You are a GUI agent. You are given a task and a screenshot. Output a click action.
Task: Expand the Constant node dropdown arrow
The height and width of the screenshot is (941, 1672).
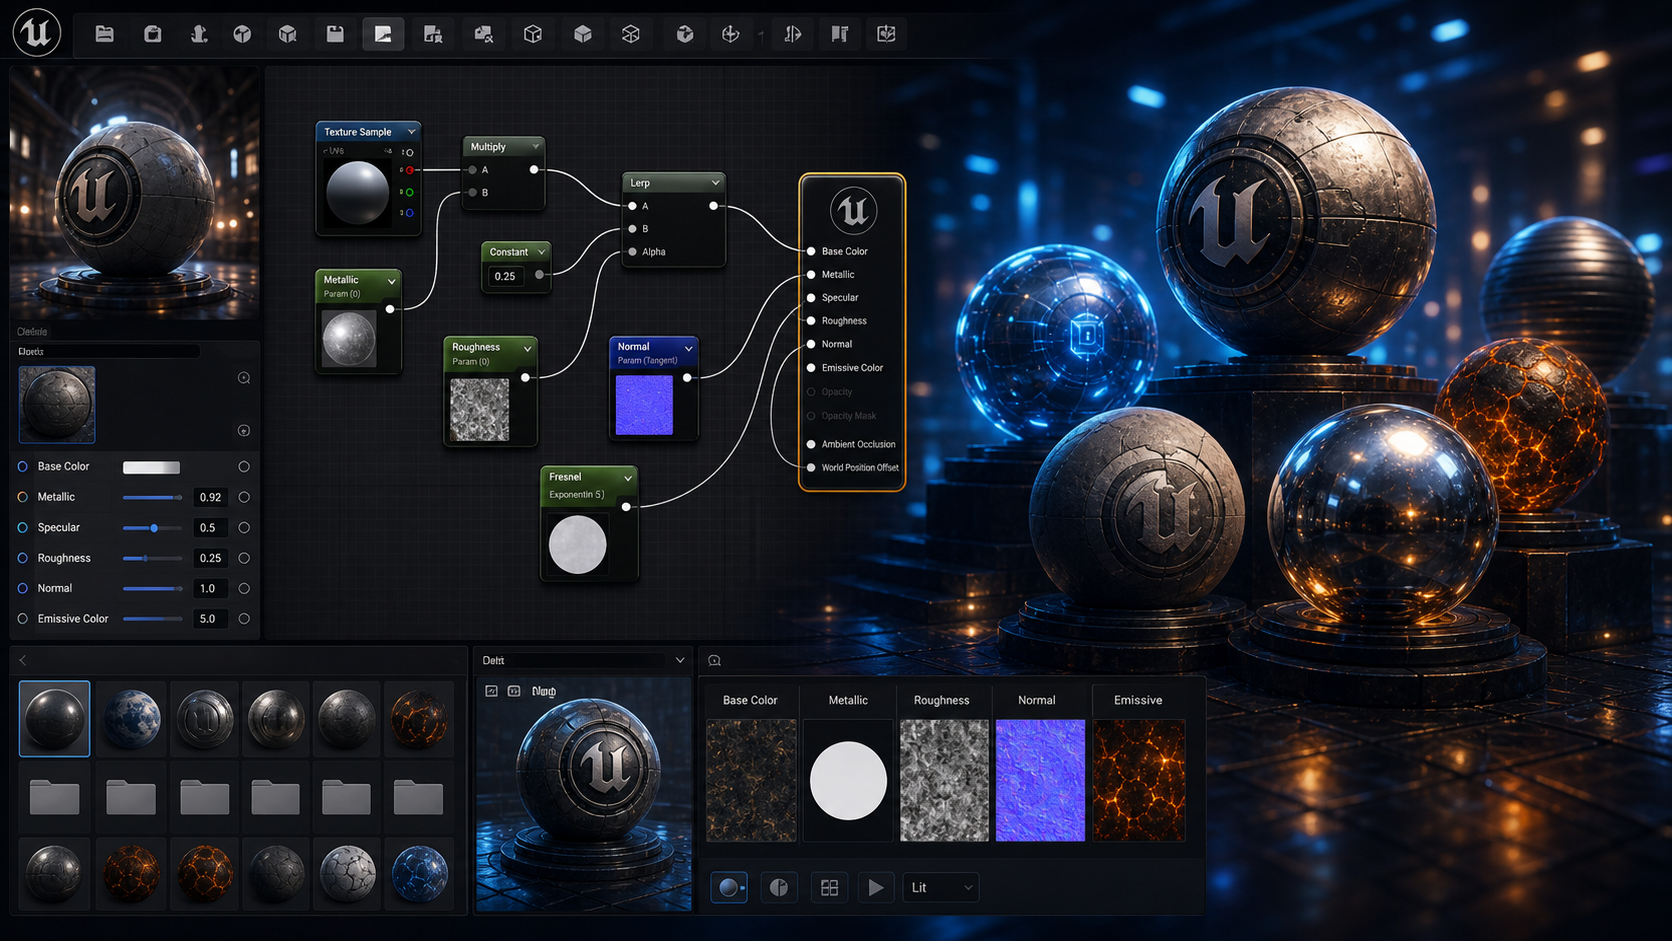(x=541, y=252)
